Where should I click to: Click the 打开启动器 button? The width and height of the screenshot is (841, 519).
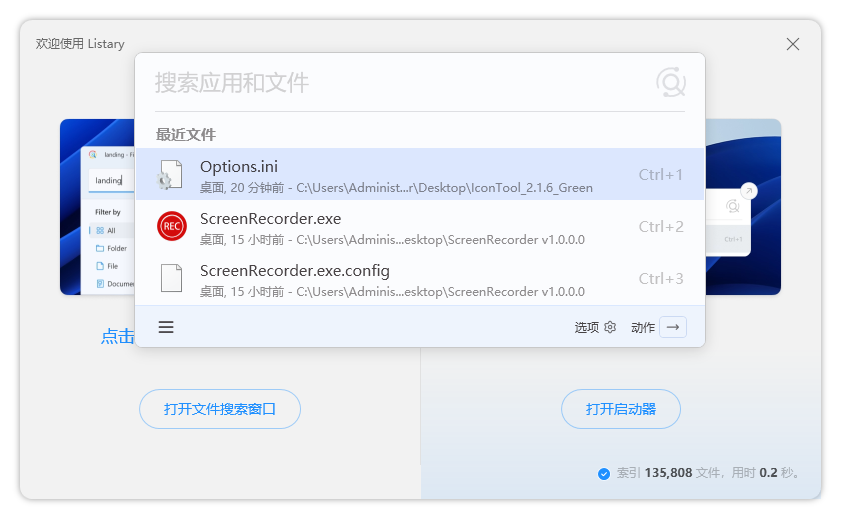point(621,409)
